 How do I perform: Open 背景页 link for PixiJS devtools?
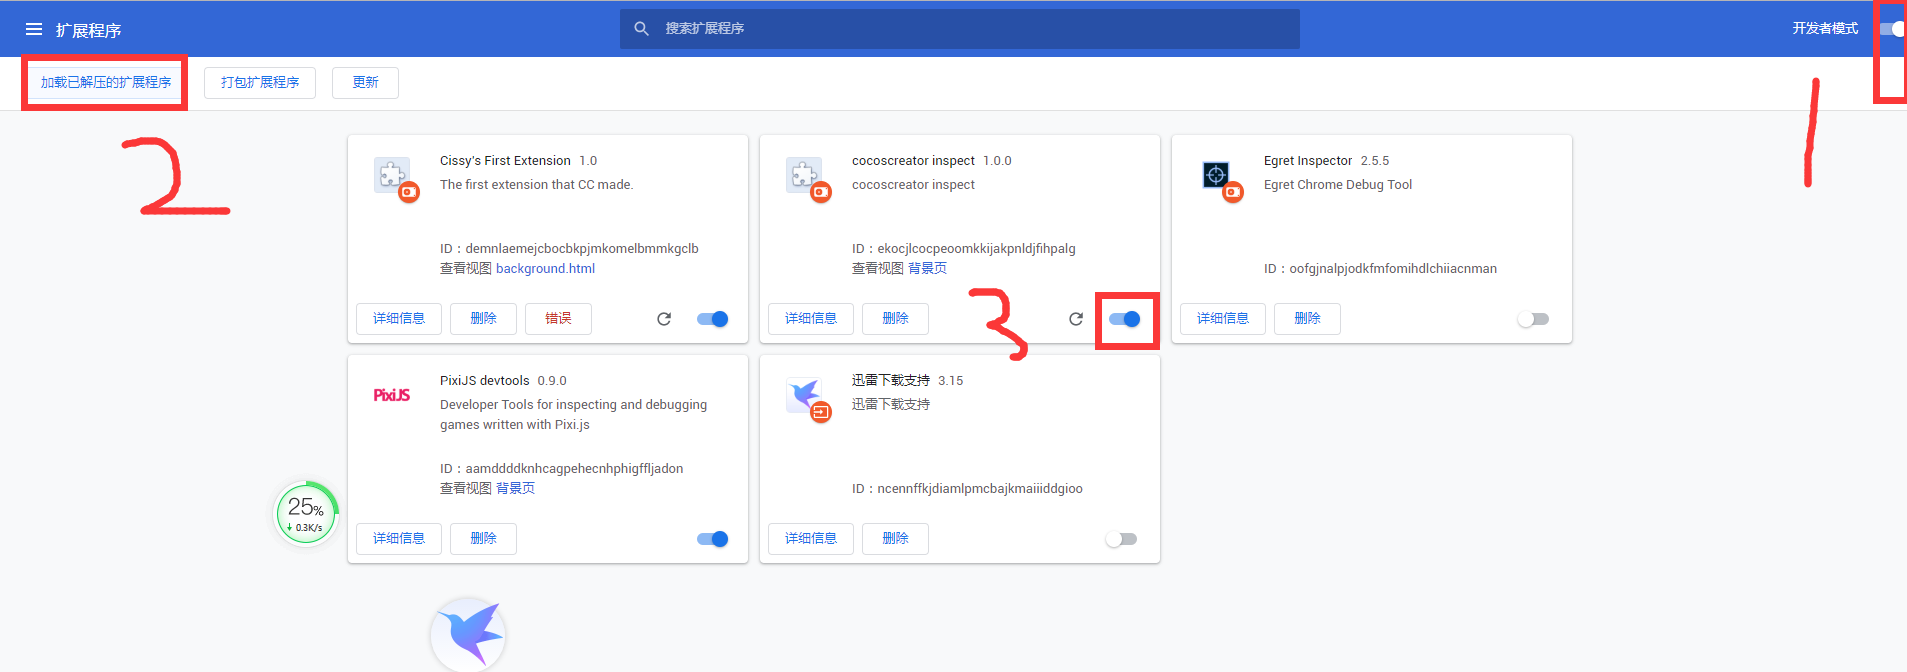(515, 489)
